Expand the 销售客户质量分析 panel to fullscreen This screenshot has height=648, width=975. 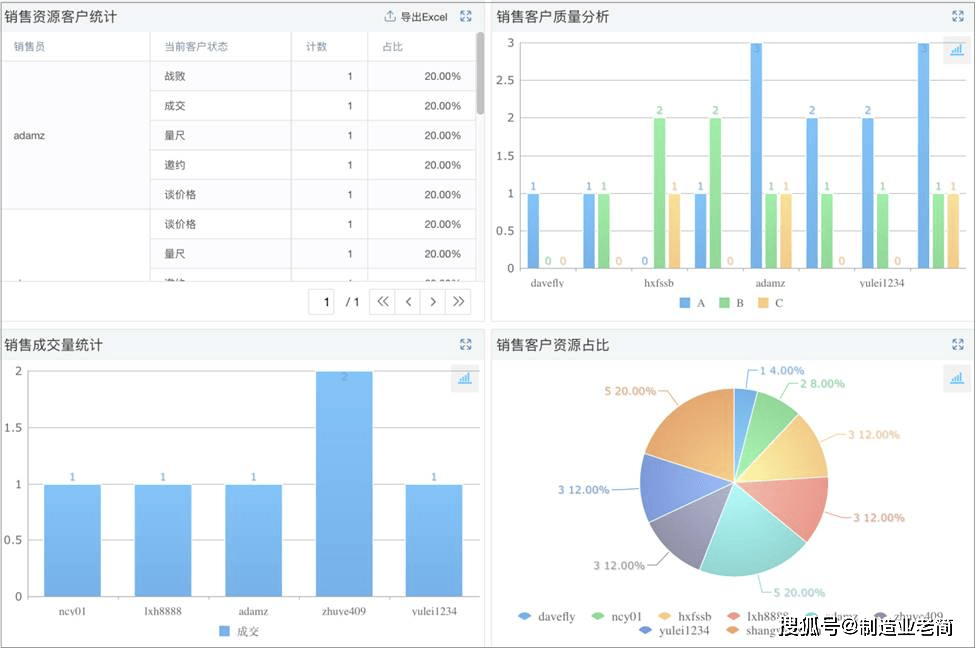[958, 17]
